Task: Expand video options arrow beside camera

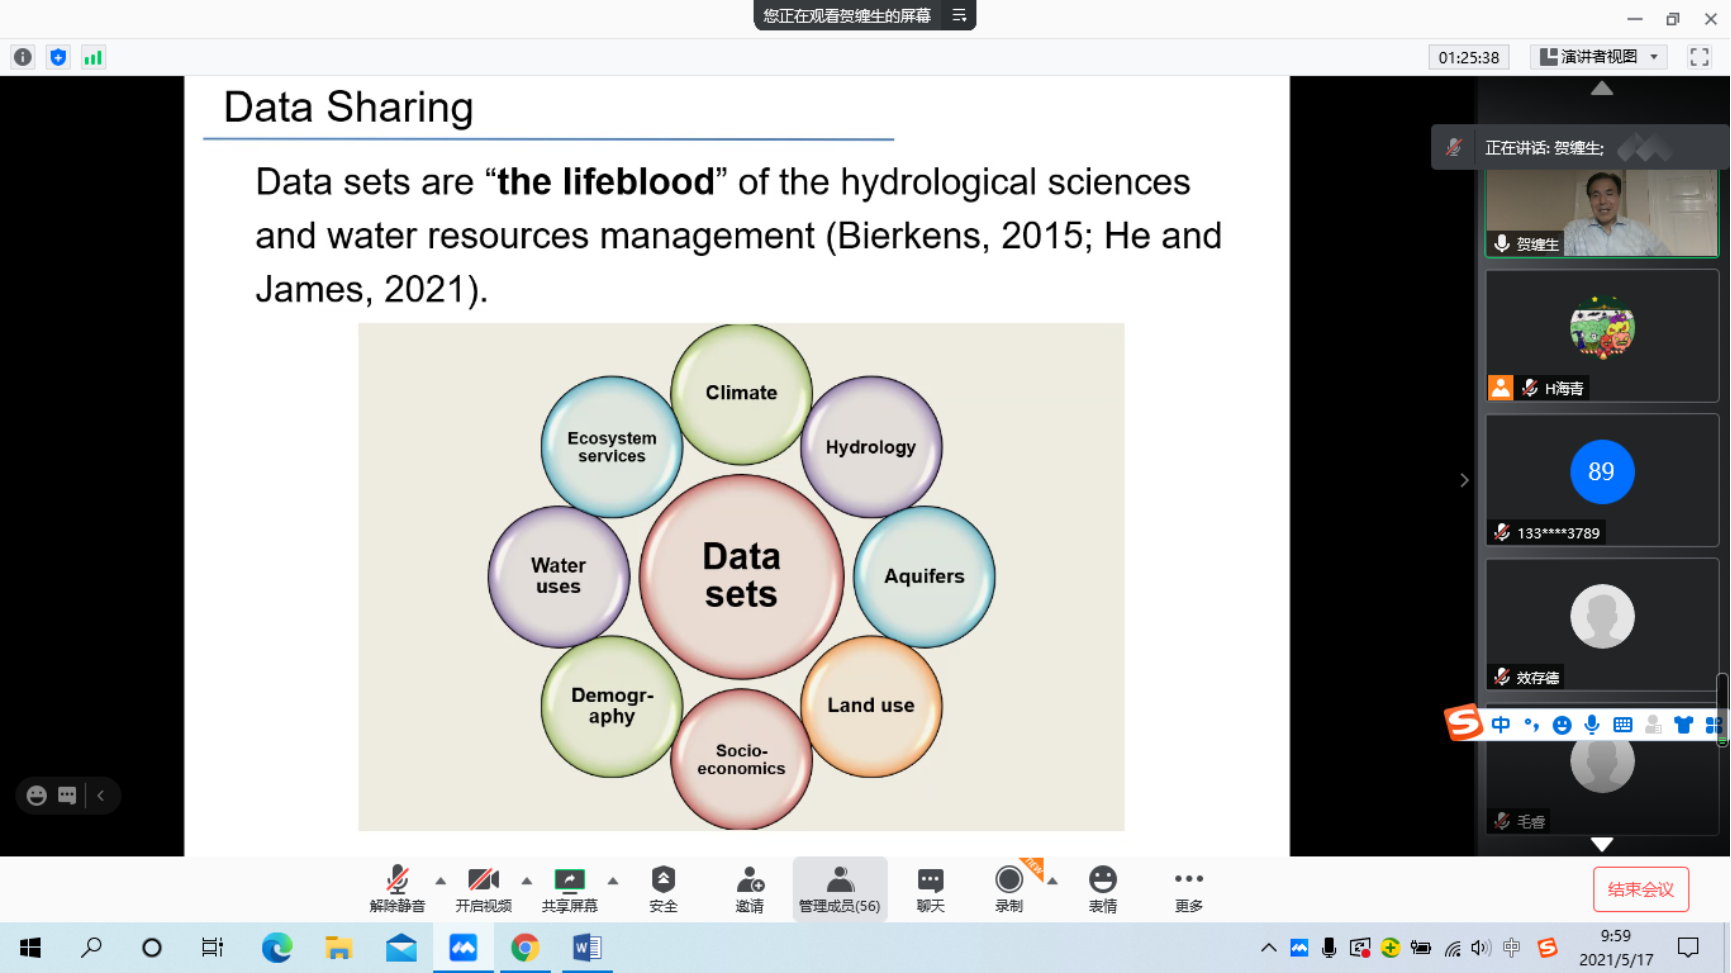Action: pyautogui.click(x=526, y=881)
